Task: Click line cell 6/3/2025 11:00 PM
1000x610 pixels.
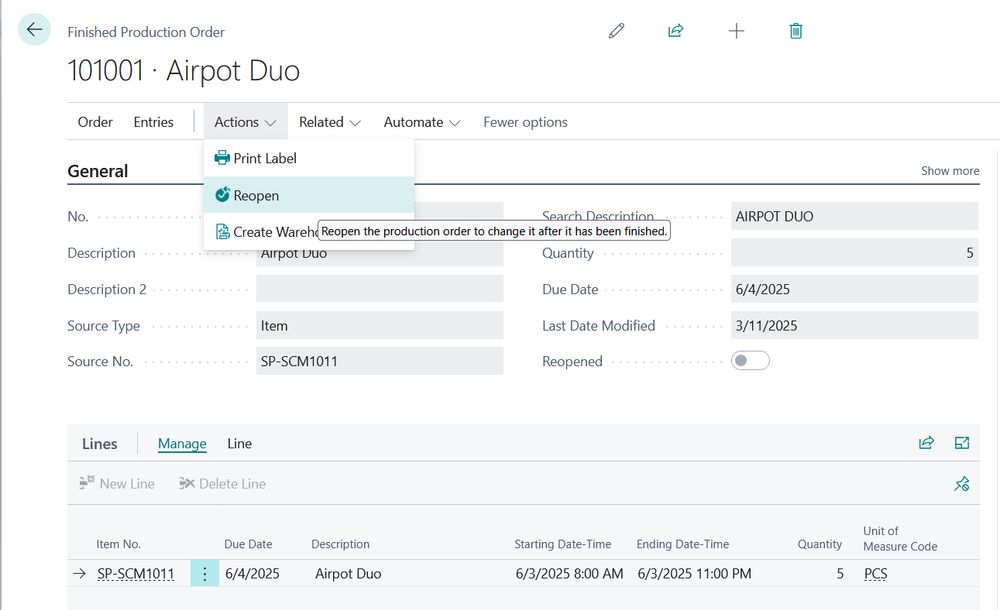Action: pyautogui.click(x=695, y=574)
